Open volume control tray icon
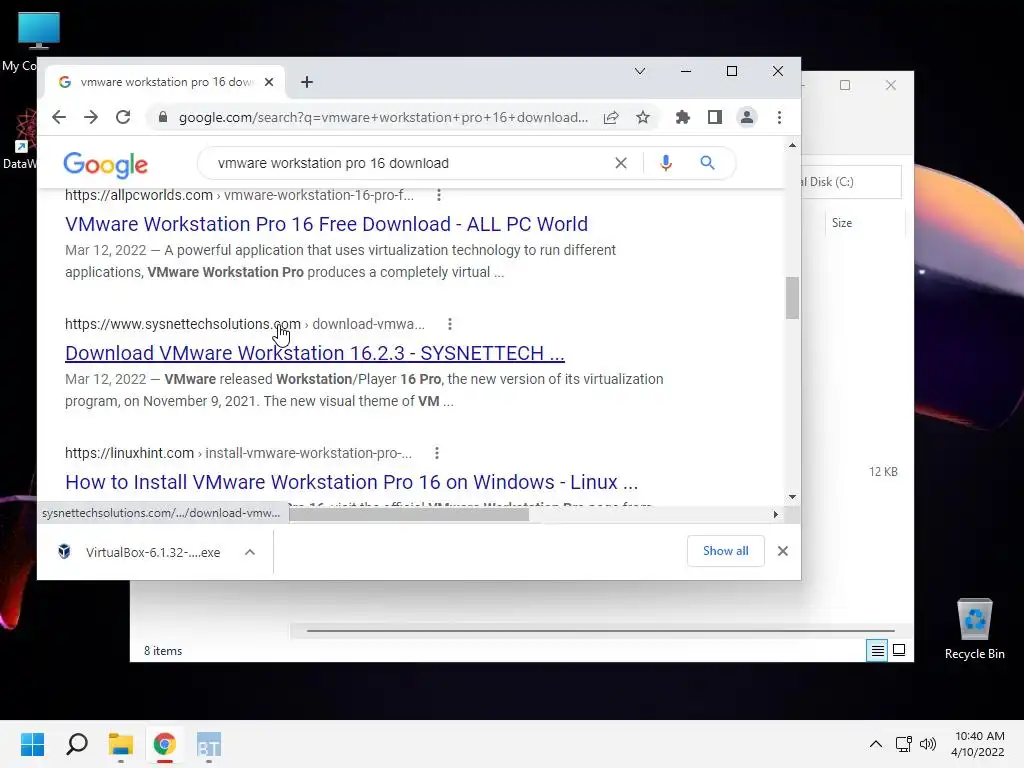 (927, 744)
